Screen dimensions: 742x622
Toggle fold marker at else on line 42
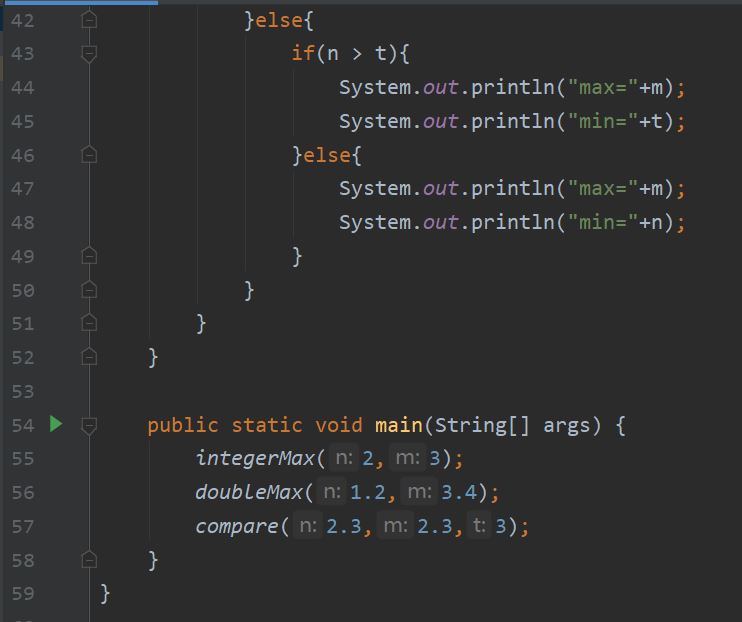[x=89, y=20]
